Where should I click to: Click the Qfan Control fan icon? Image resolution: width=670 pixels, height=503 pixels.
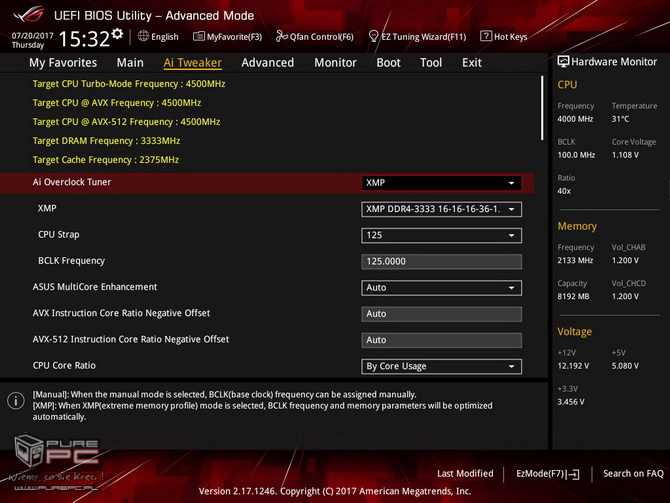pyautogui.click(x=282, y=36)
